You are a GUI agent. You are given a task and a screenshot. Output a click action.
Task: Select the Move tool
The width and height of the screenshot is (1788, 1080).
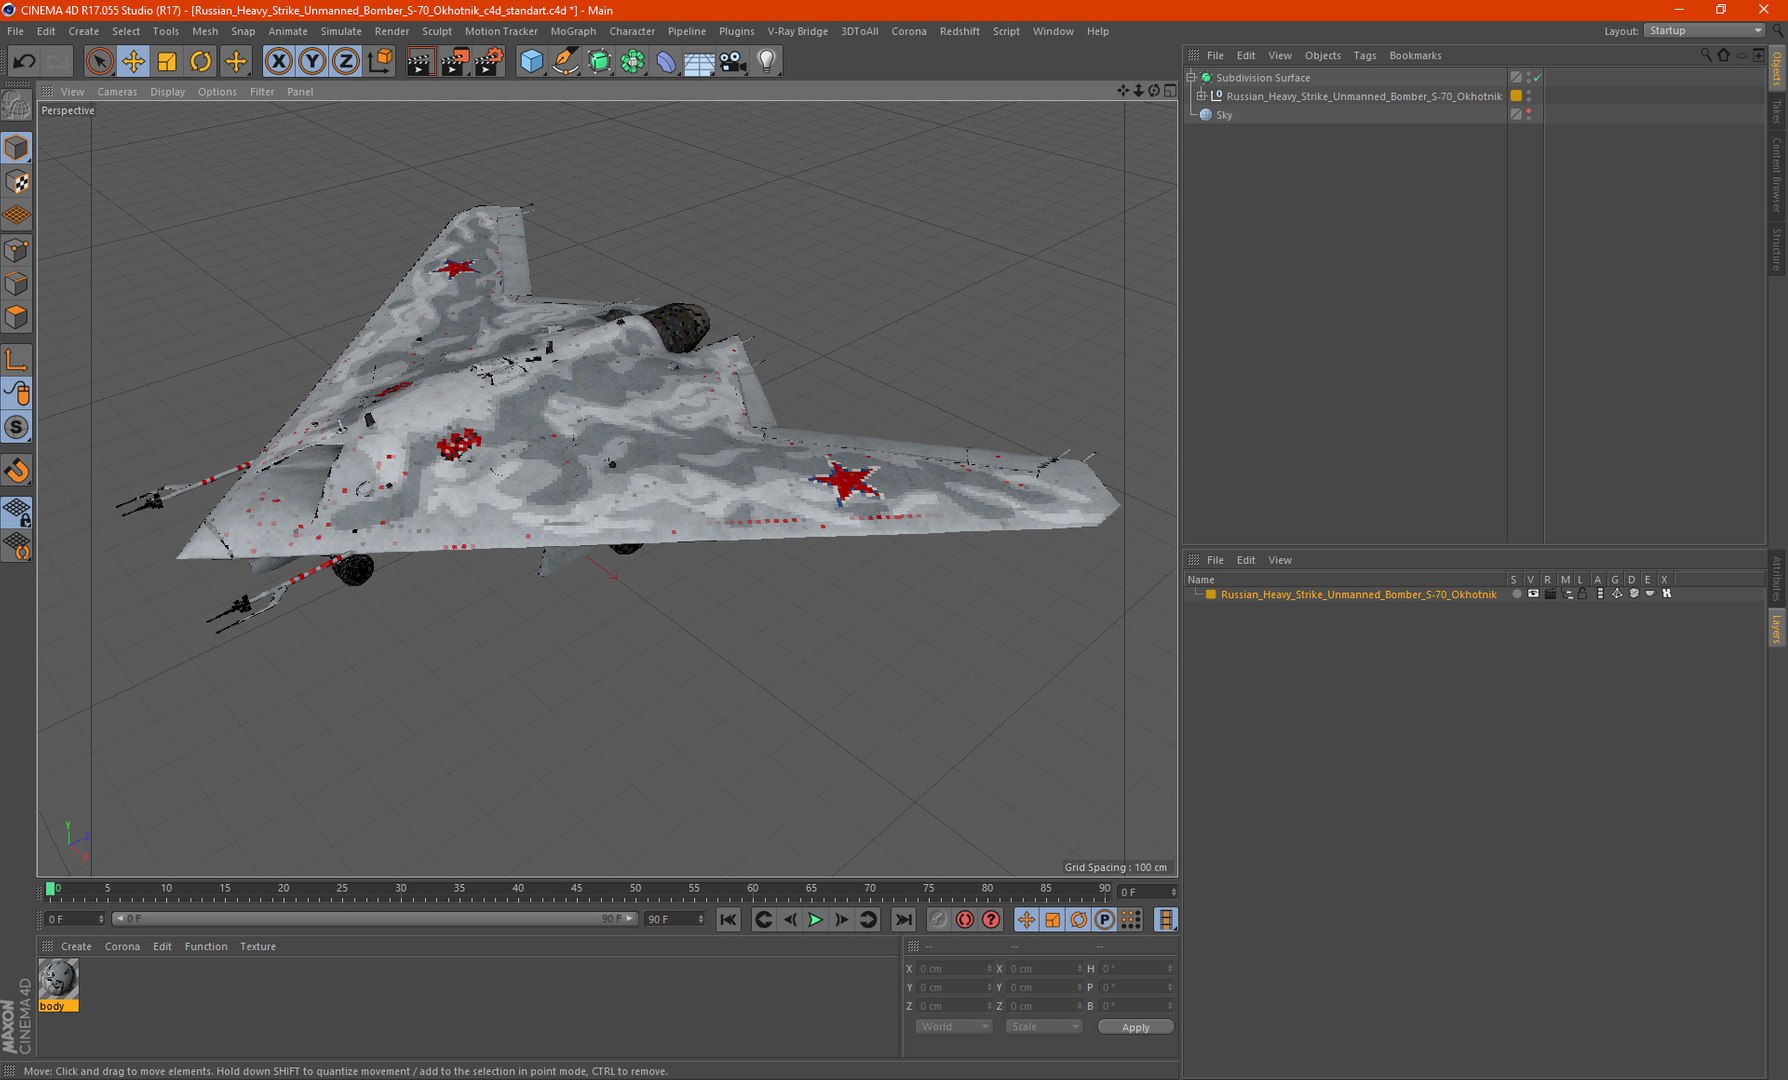133,62
